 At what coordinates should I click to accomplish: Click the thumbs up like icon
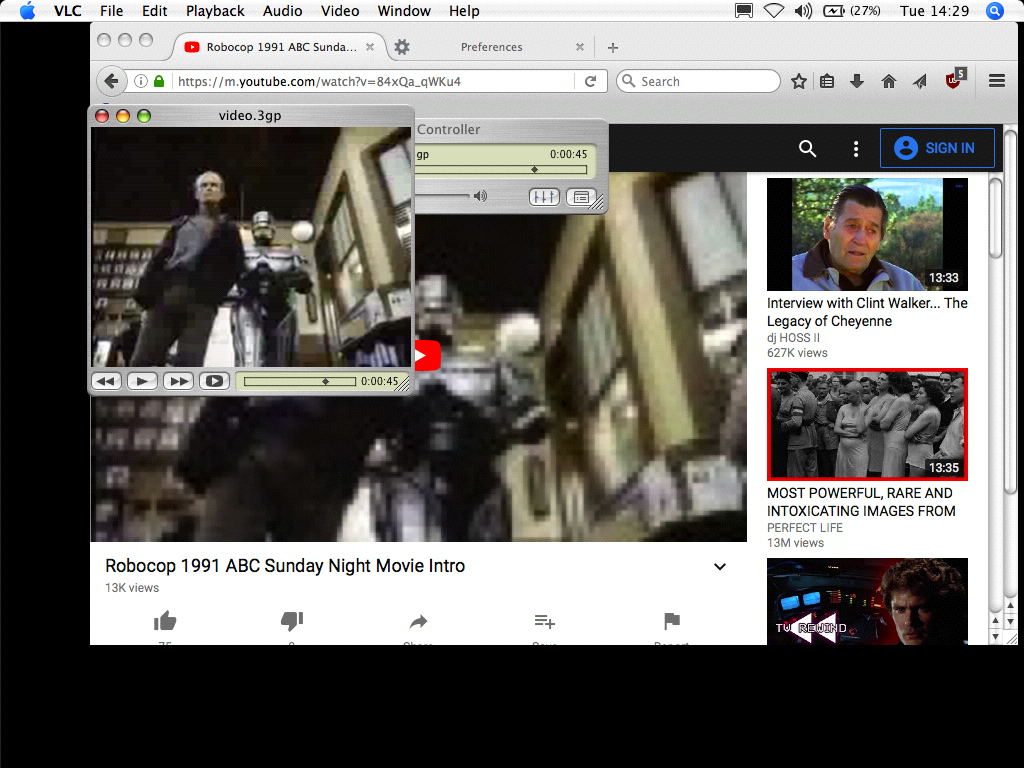(x=165, y=620)
